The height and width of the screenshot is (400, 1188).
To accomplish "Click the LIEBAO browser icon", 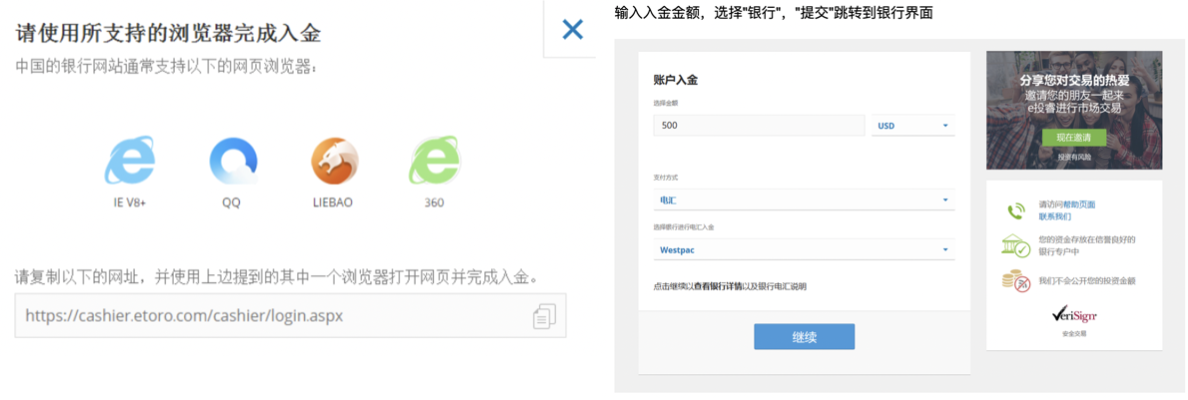I will 334,161.
